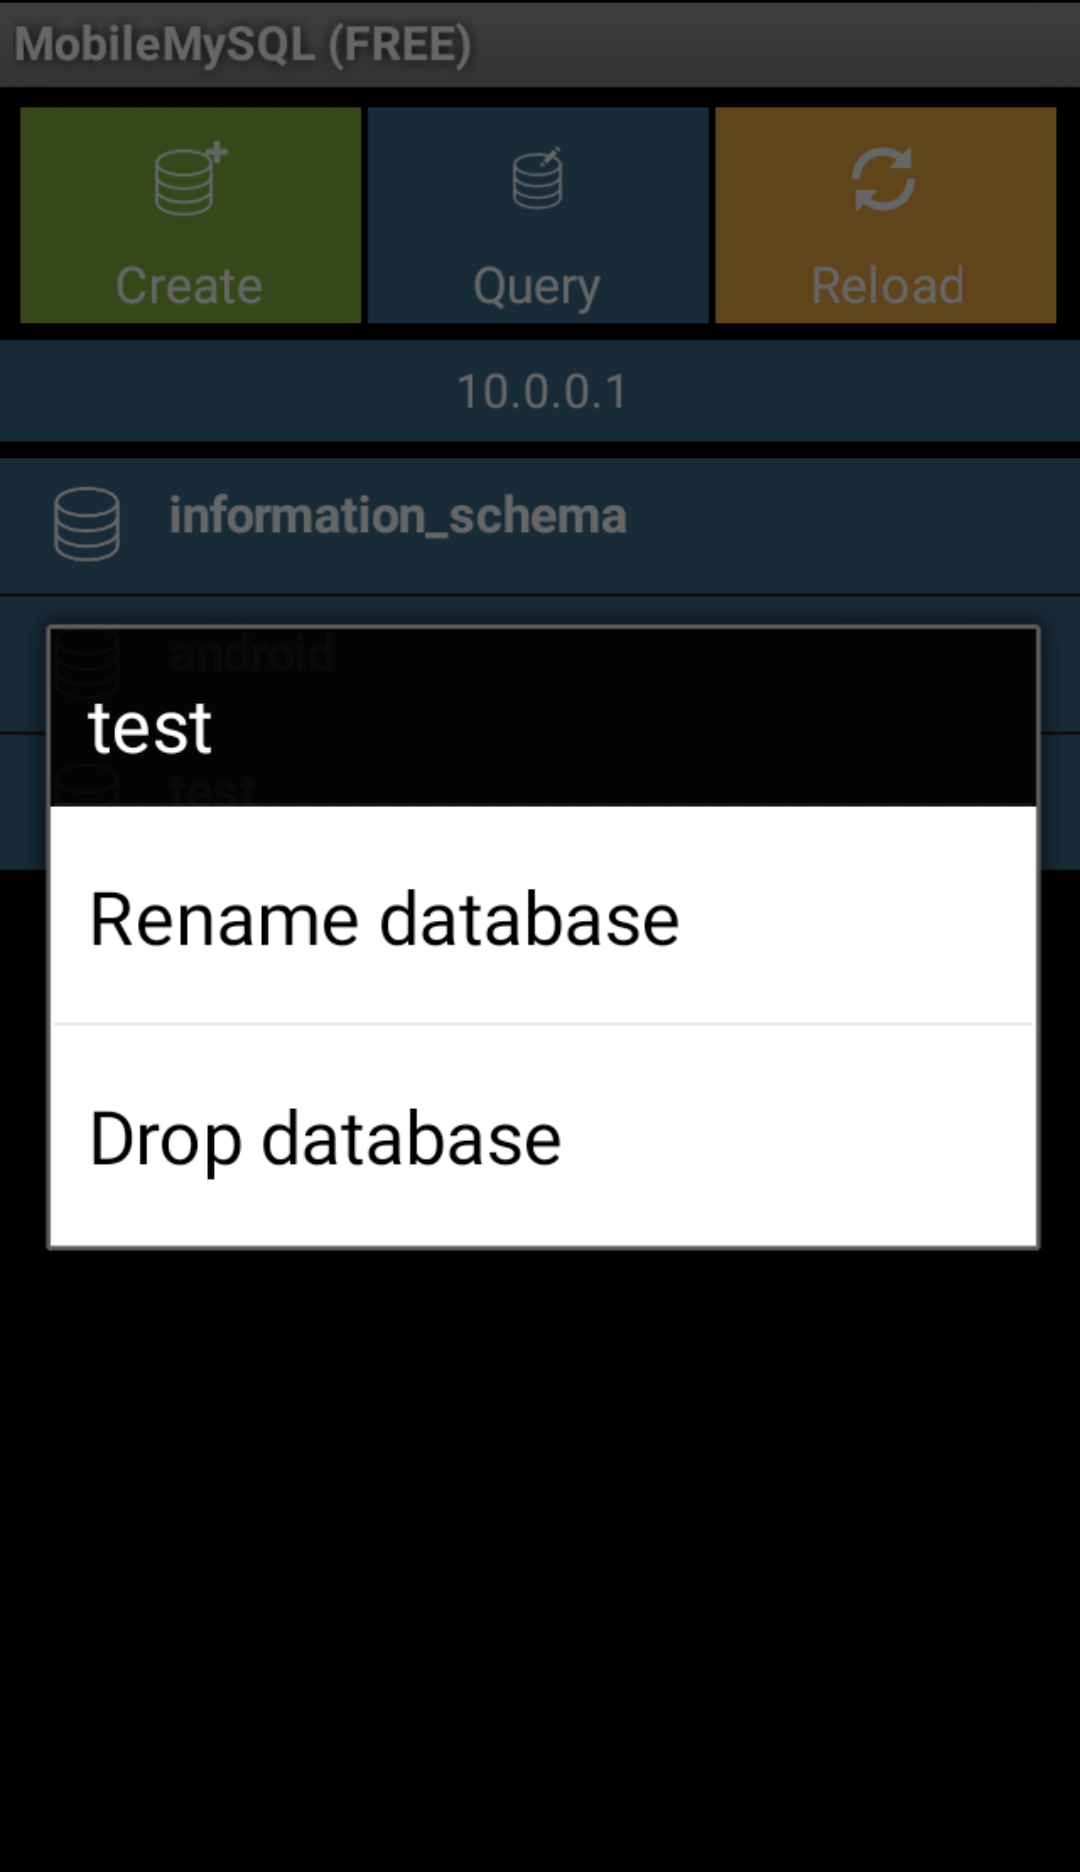This screenshot has width=1080, height=1872.
Task: Select Rename database option
Action: (543, 916)
